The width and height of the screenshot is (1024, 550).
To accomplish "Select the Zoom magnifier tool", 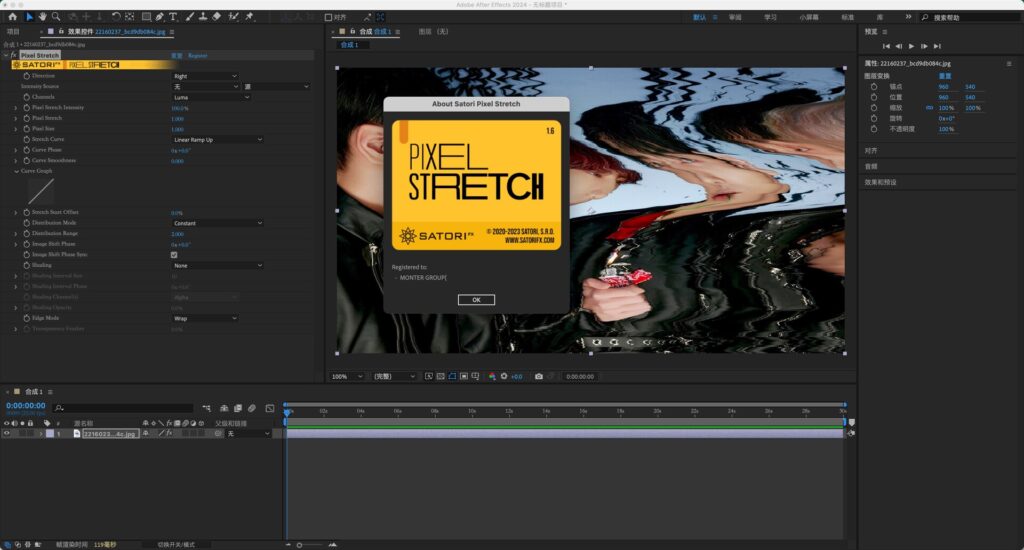I will [x=56, y=17].
